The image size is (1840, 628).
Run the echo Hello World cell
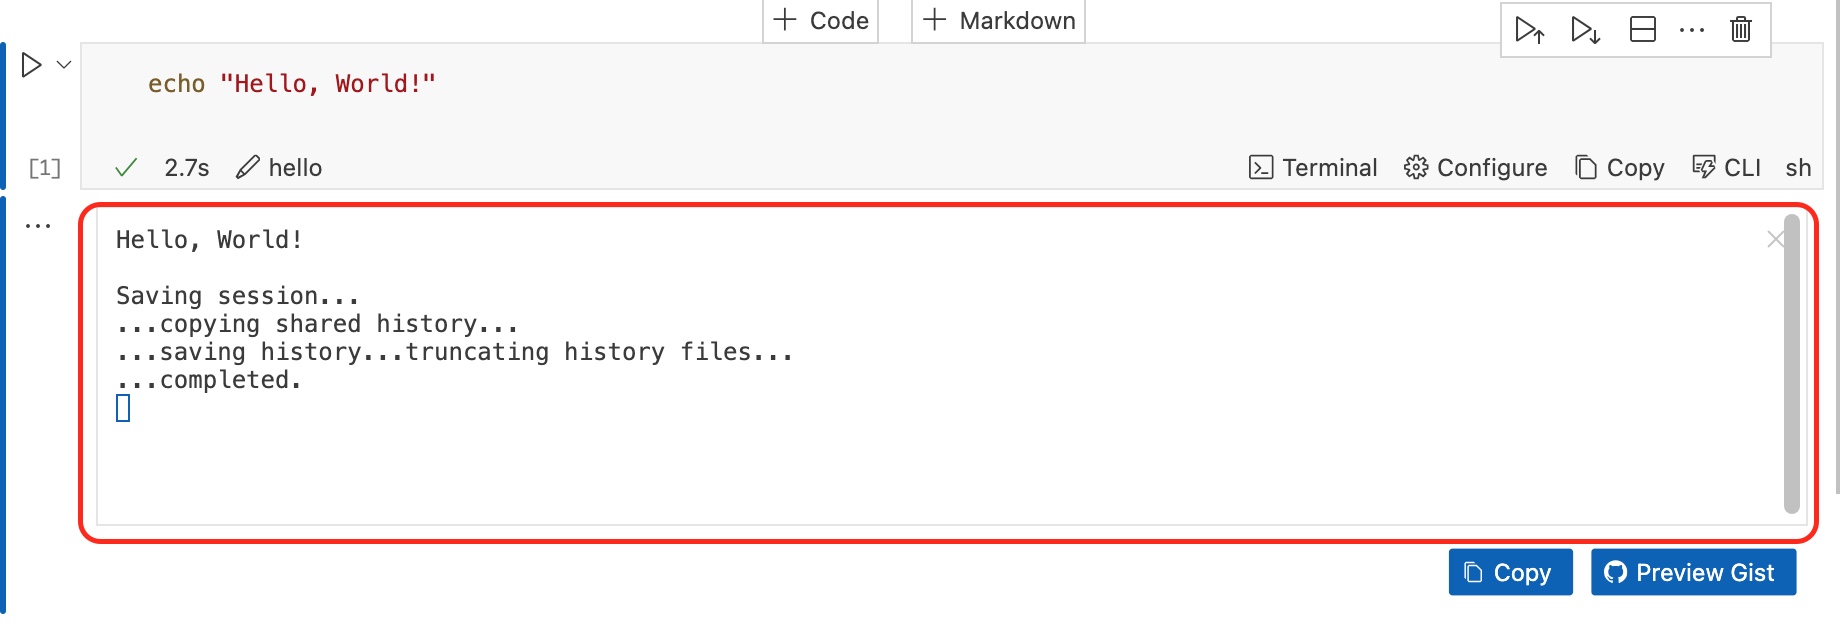32,66
